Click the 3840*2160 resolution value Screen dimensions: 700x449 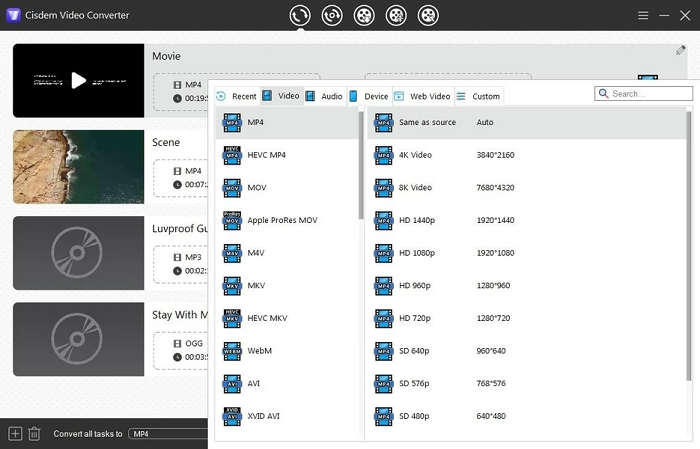[495, 155]
